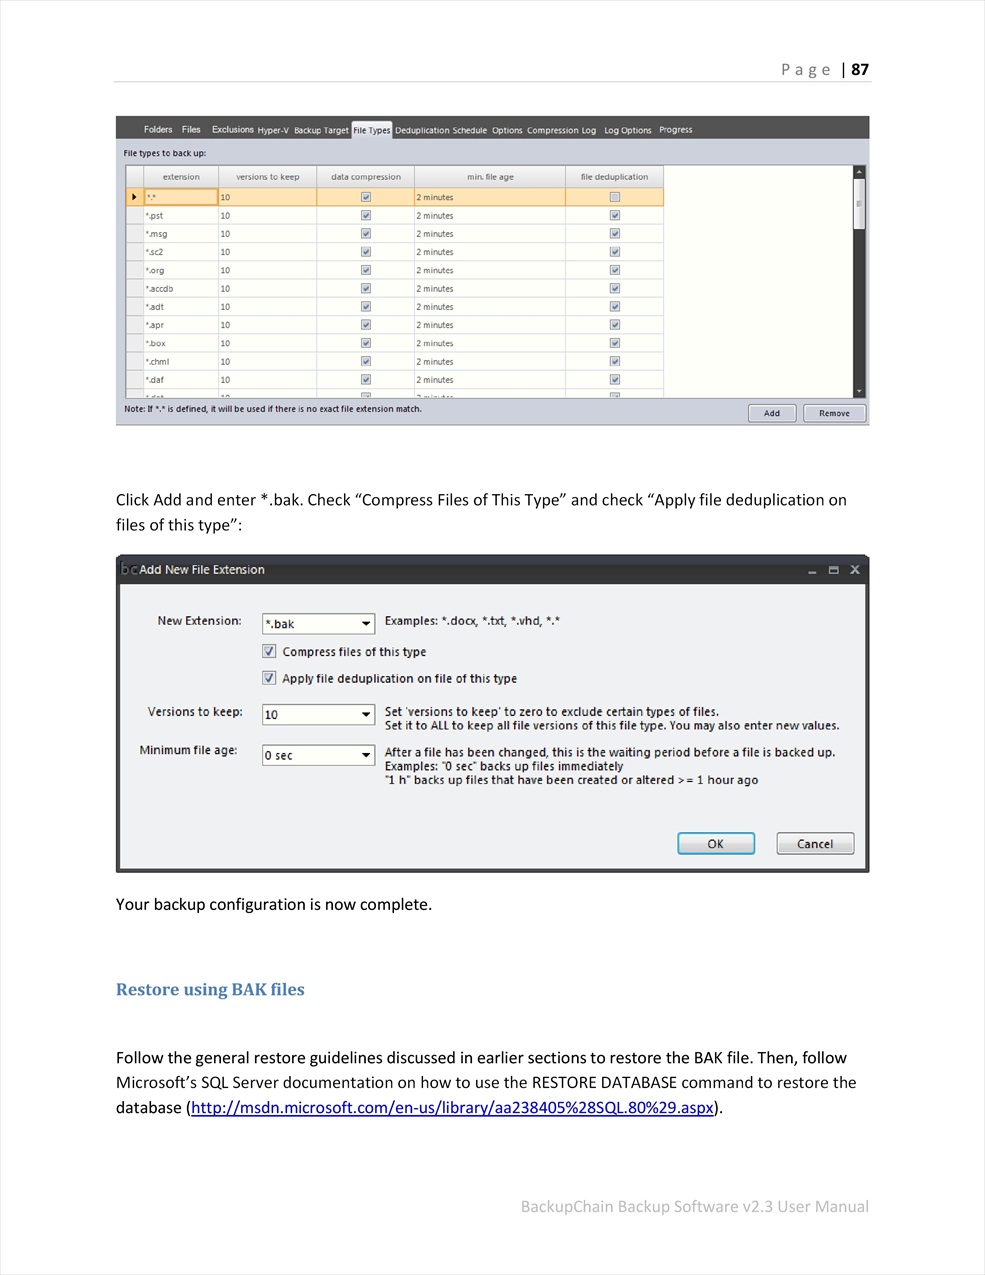Toggle data compression checkbox for *.pst row
985x1275 pixels.
[x=366, y=216]
